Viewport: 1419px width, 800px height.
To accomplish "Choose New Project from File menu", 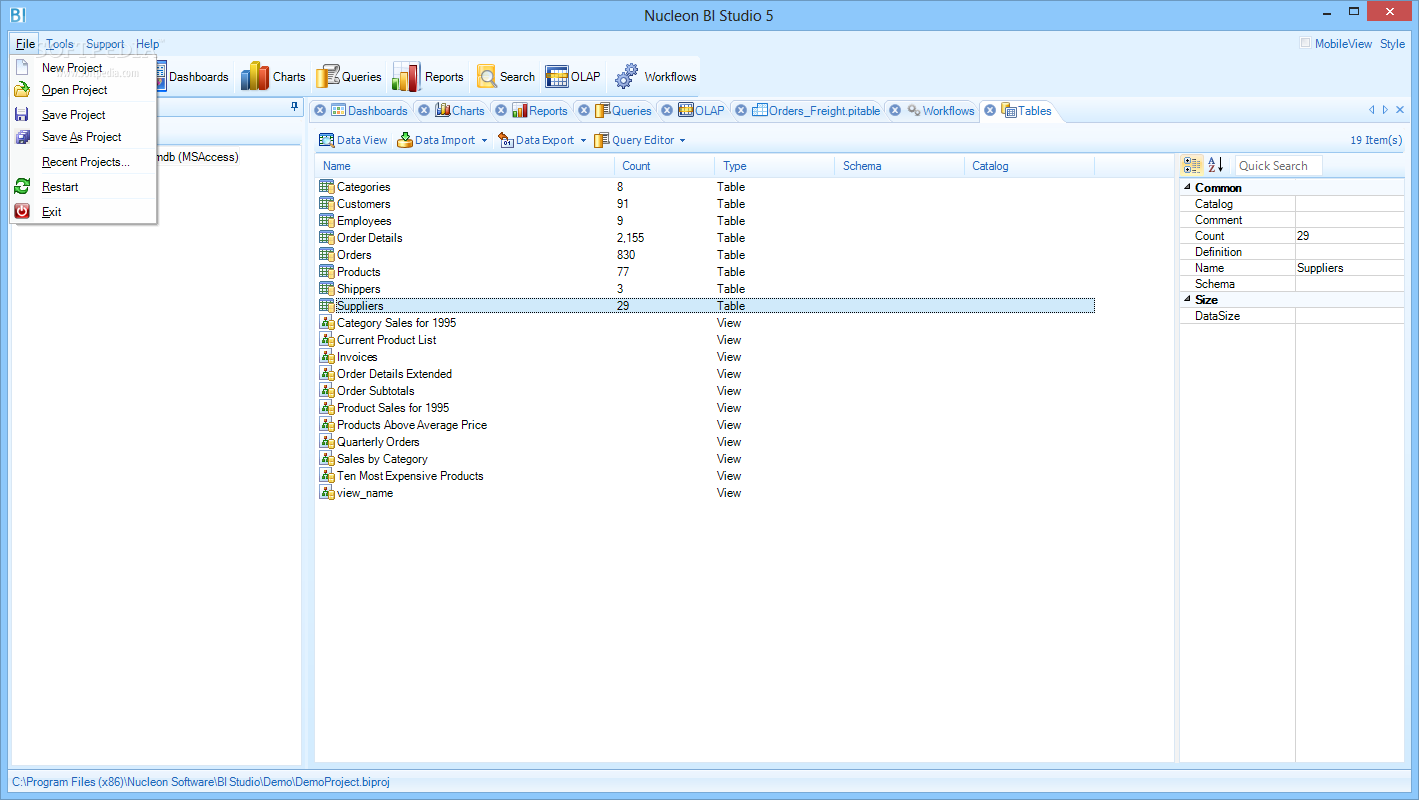I will tap(83, 68).
